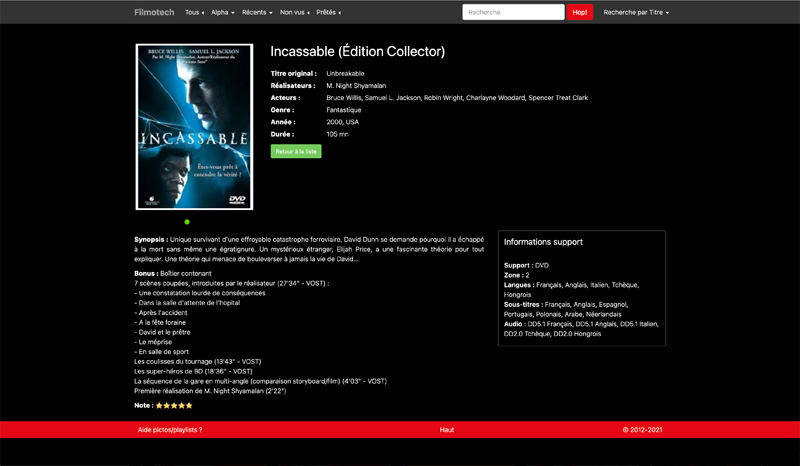This screenshot has width=800, height=466.
Task: Click the duration value 105 mn
Action: (337, 134)
